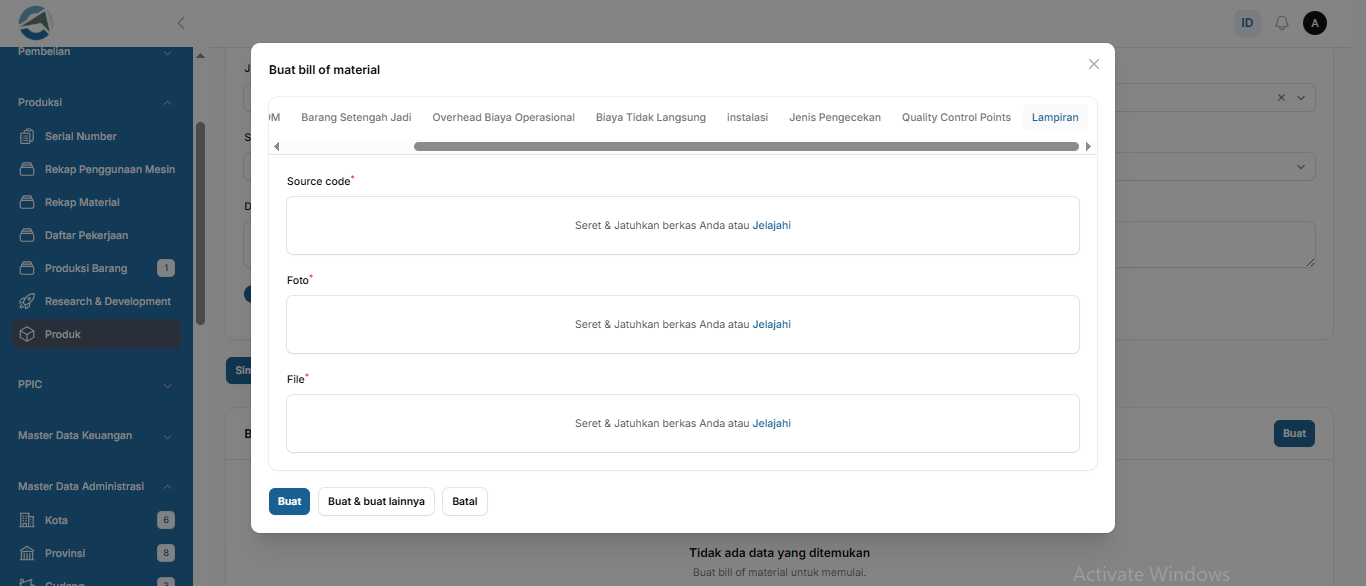
Task: Expand the PPIC sidebar group
Action: (96, 384)
